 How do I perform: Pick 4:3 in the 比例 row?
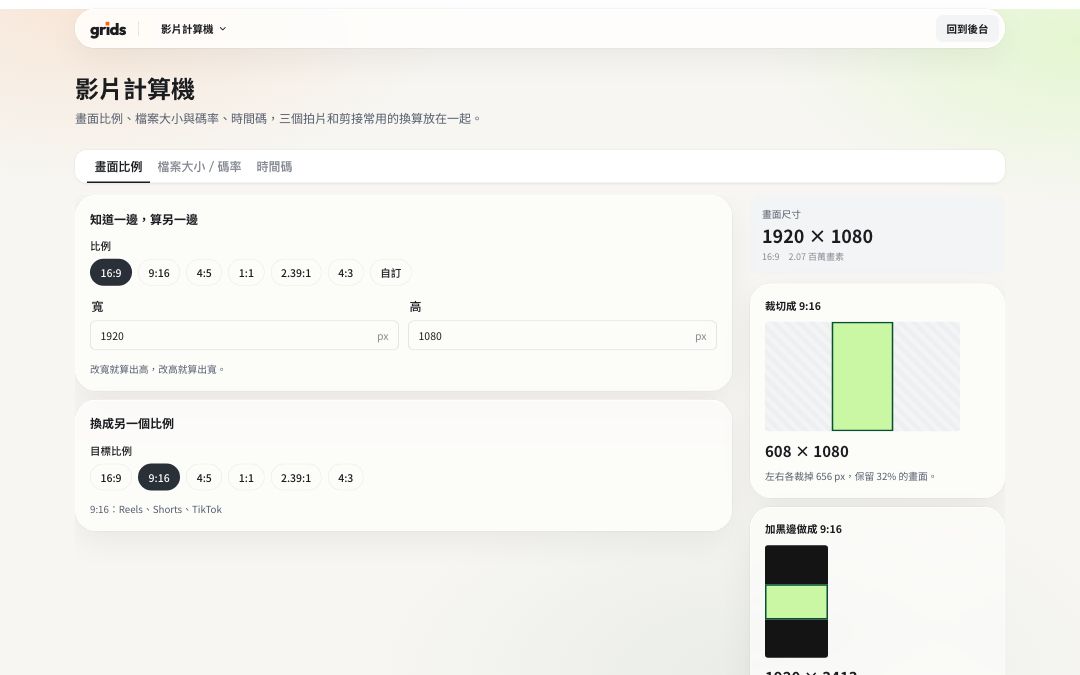click(346, 273)
